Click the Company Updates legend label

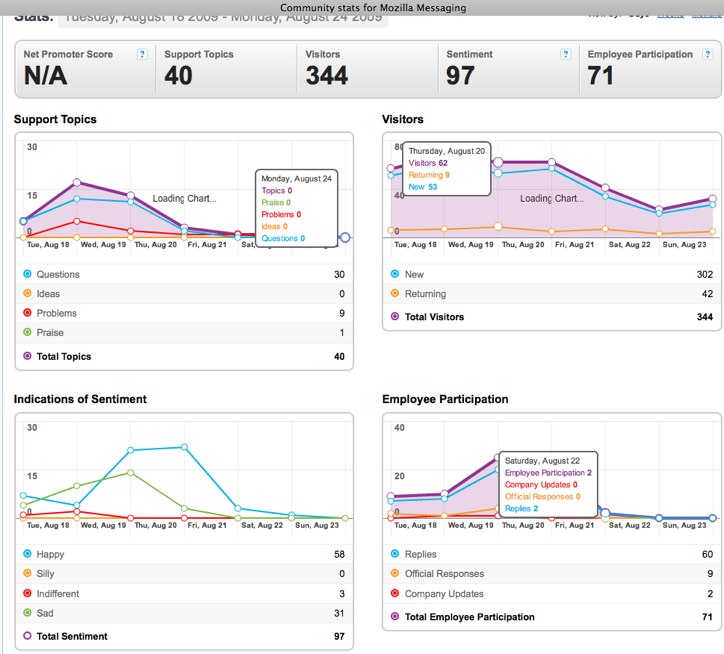[x=442, y=594]
